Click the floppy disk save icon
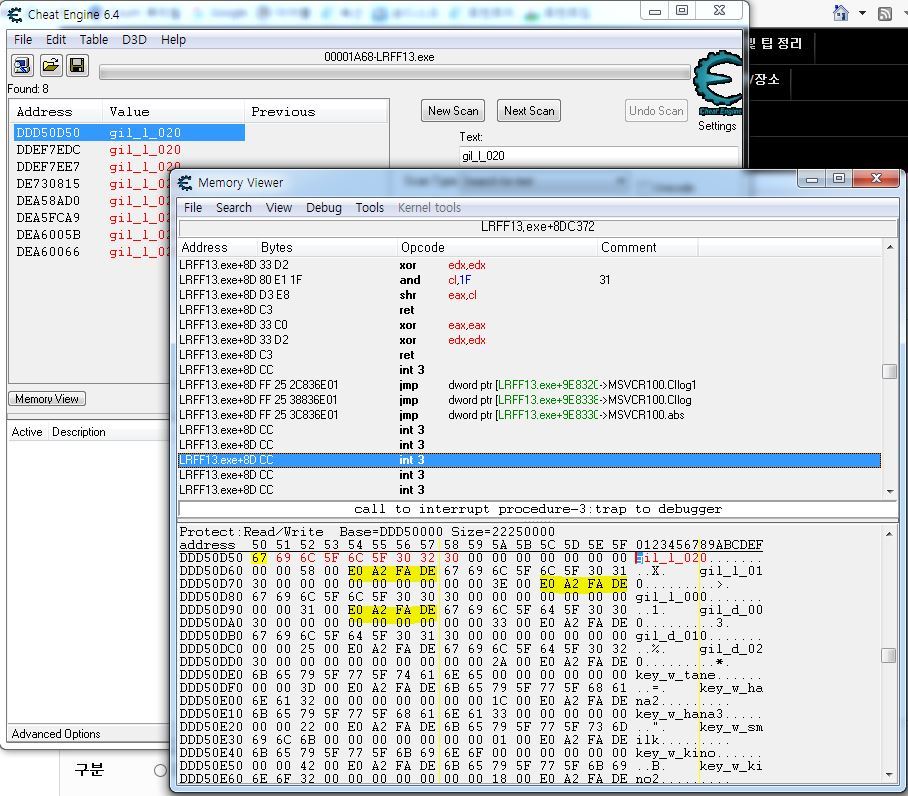 (x=77, y=65)
